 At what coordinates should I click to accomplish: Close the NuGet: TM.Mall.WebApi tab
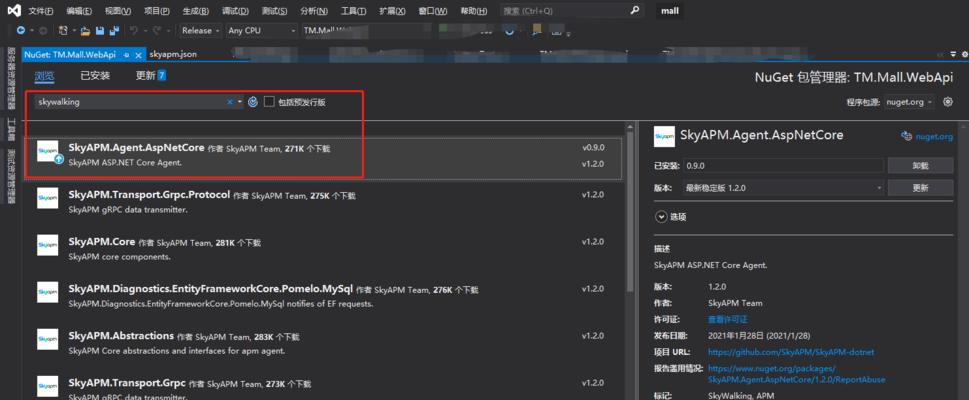138,55
